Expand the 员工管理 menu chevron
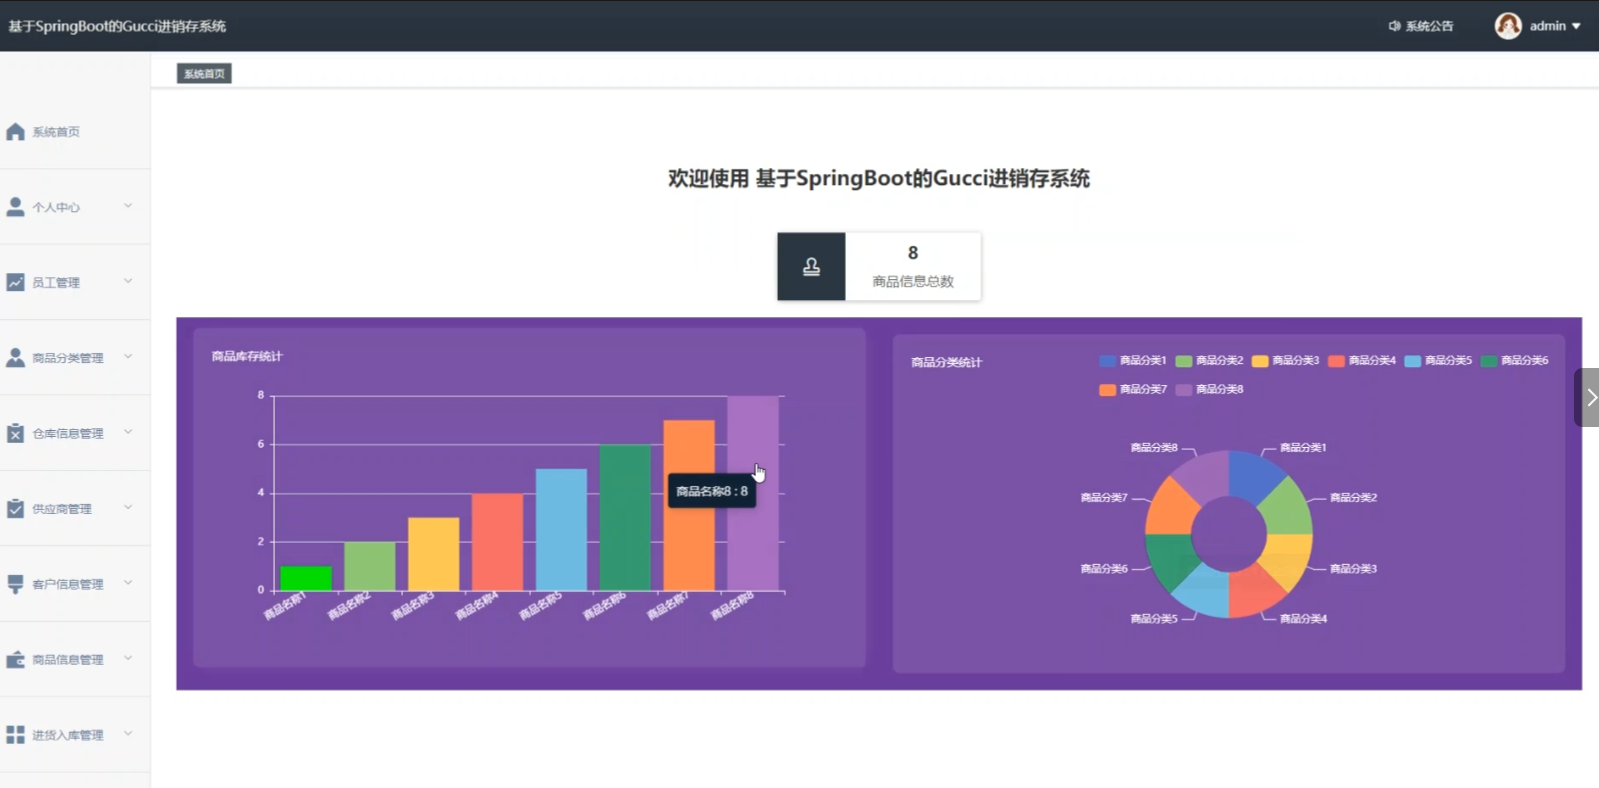 click(128, 281)
